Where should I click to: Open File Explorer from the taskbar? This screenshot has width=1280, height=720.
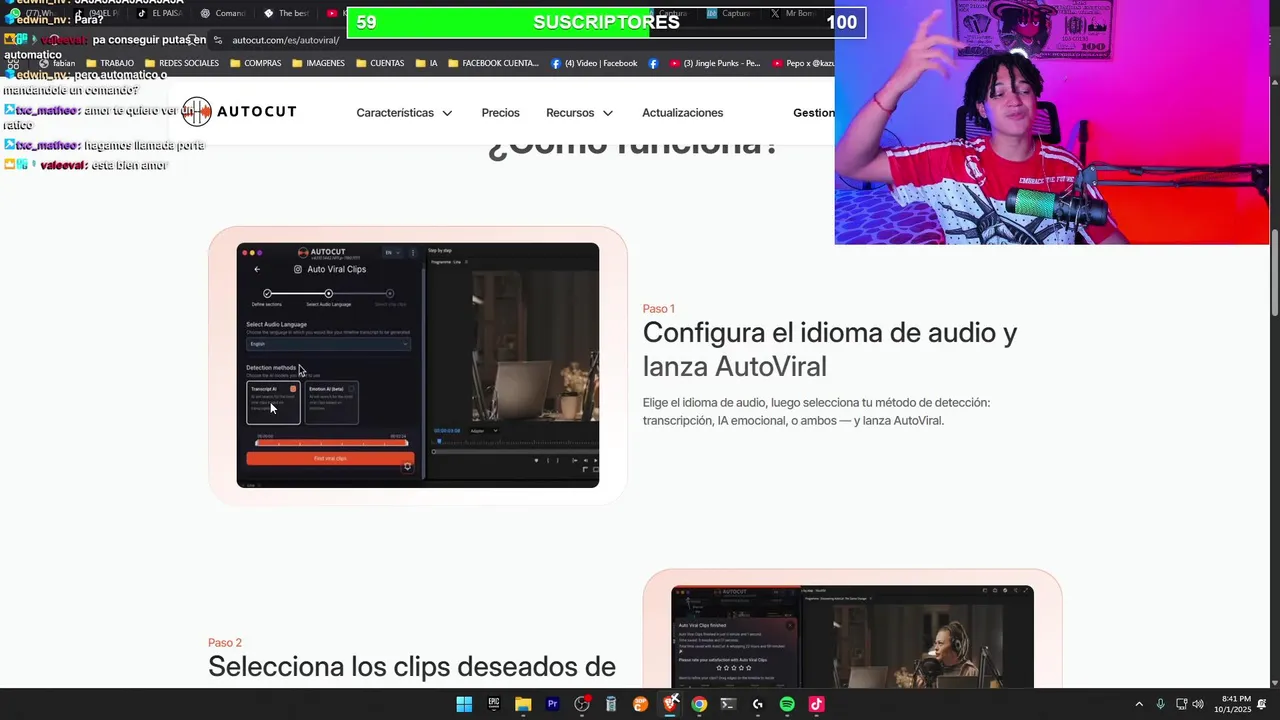click(x=523, y=704)
